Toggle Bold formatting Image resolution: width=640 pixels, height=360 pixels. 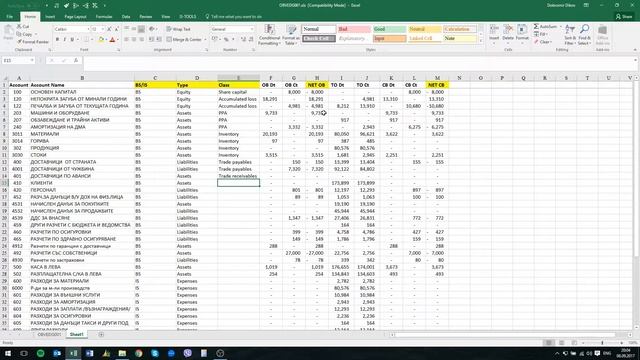point(57,40)
